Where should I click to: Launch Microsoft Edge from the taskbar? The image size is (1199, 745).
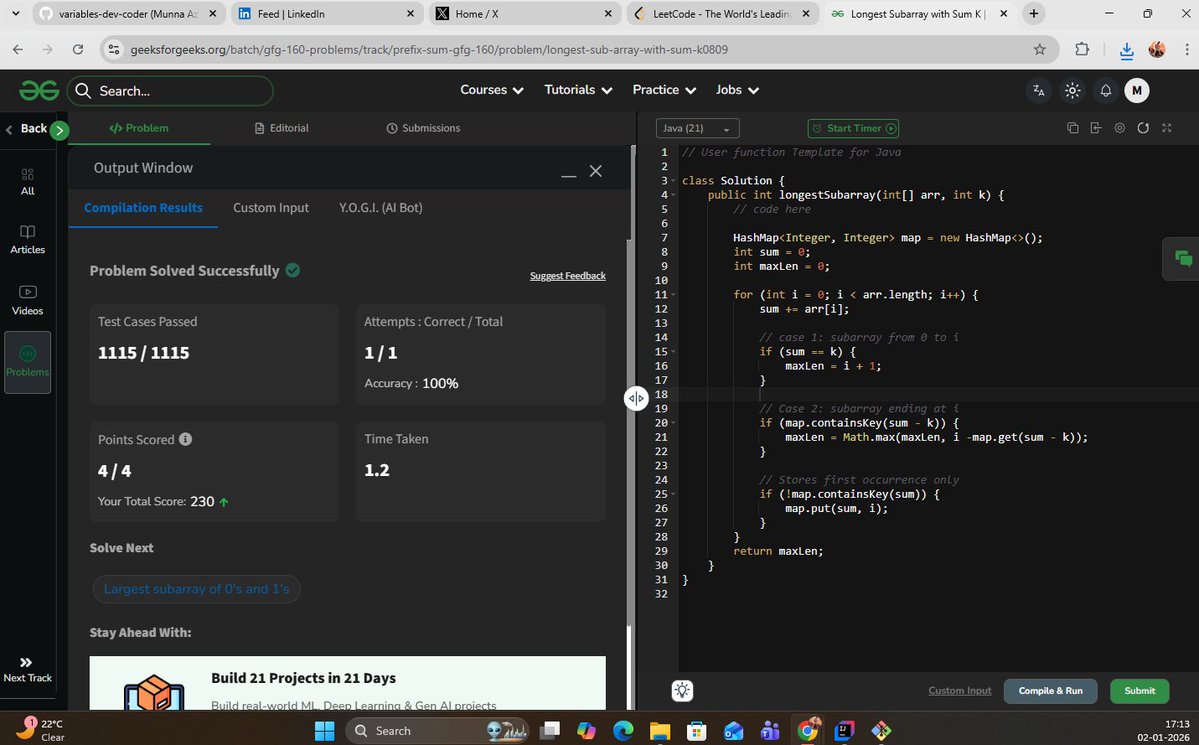click(x=623, y=731)
